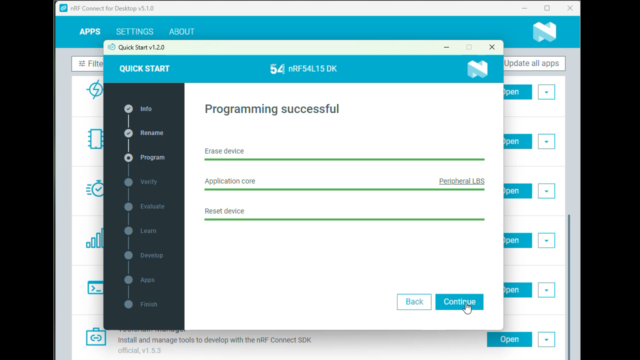Switch to the ABOUT tab
Image resolution: width=640 pixels, height=360 pixels.
click(x=182, y=31)
